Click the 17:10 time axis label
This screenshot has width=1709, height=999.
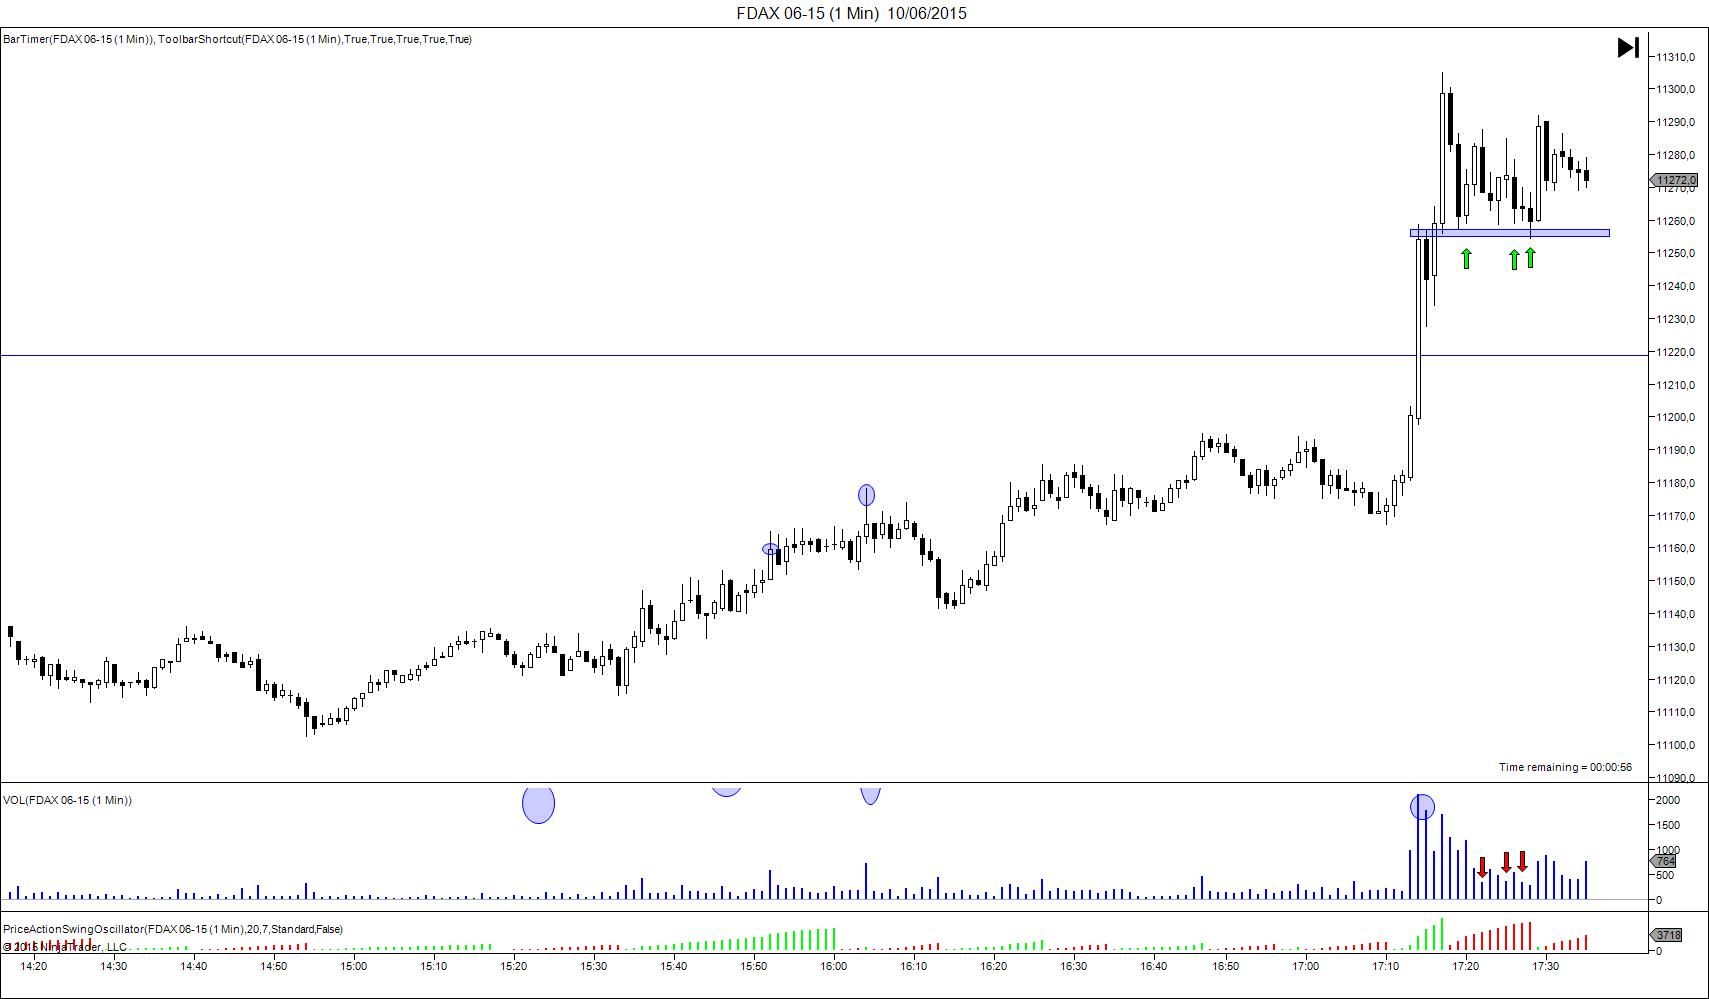point(1386,966)
